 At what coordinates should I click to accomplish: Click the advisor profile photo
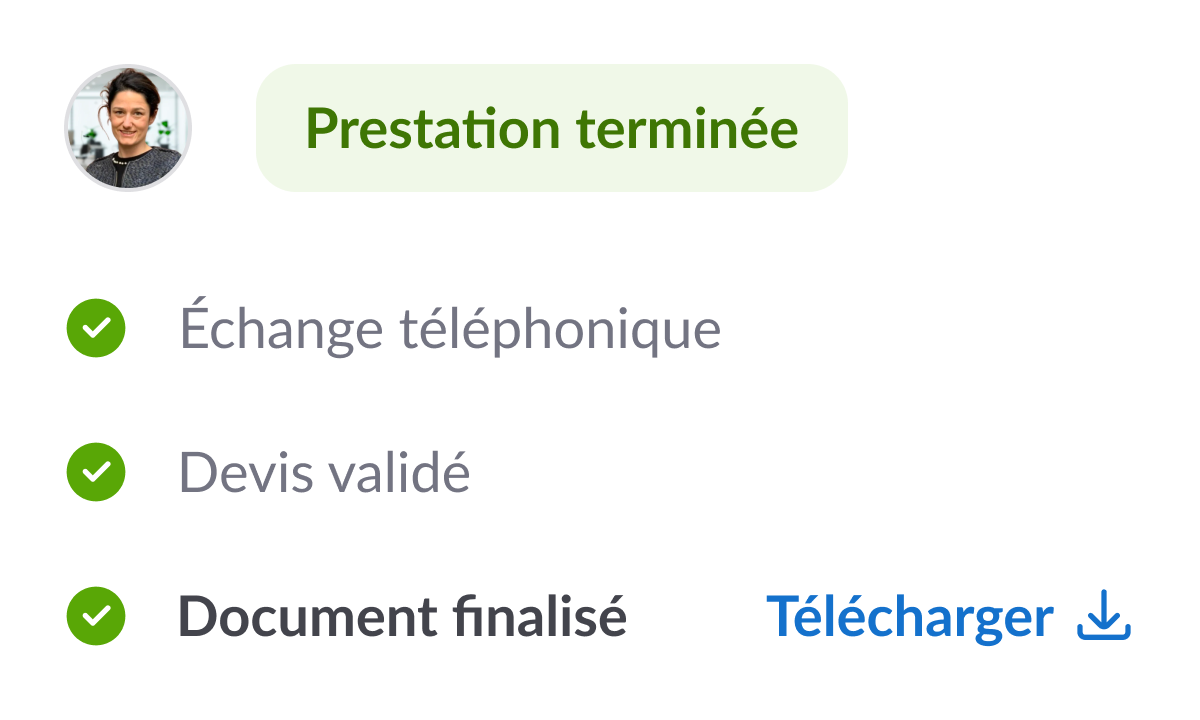pos(128,128)
